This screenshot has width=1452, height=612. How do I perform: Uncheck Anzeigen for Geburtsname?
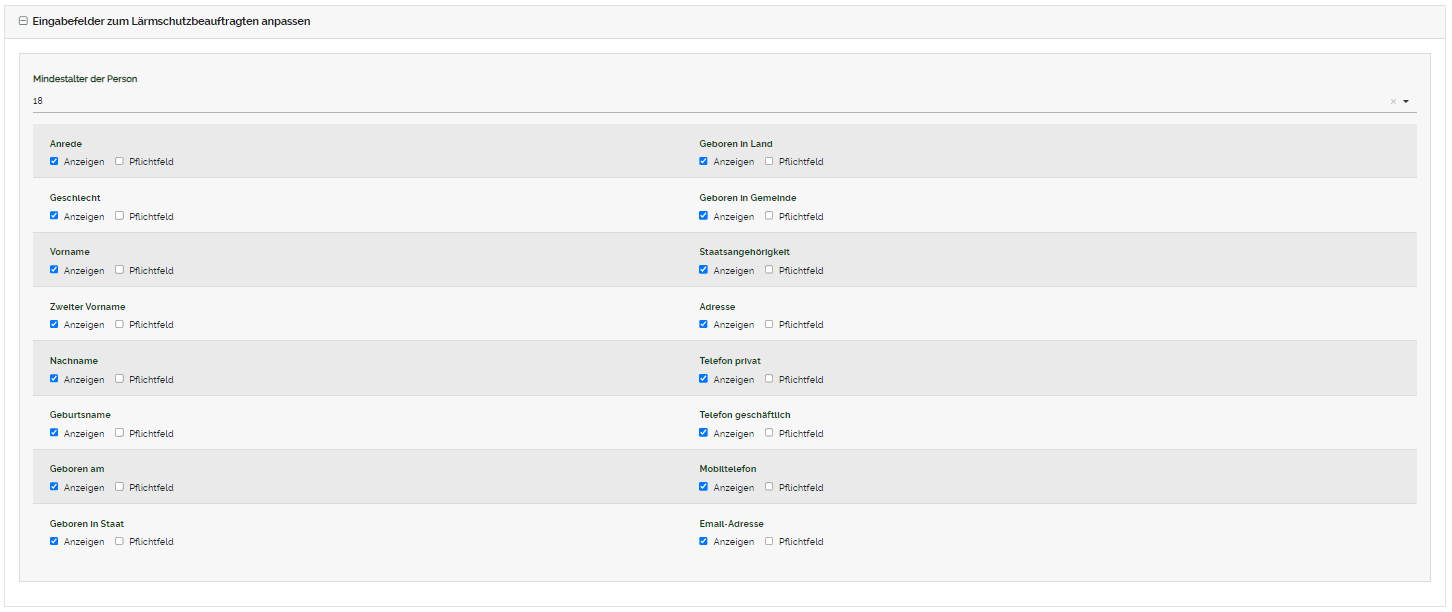coord(54,433)
